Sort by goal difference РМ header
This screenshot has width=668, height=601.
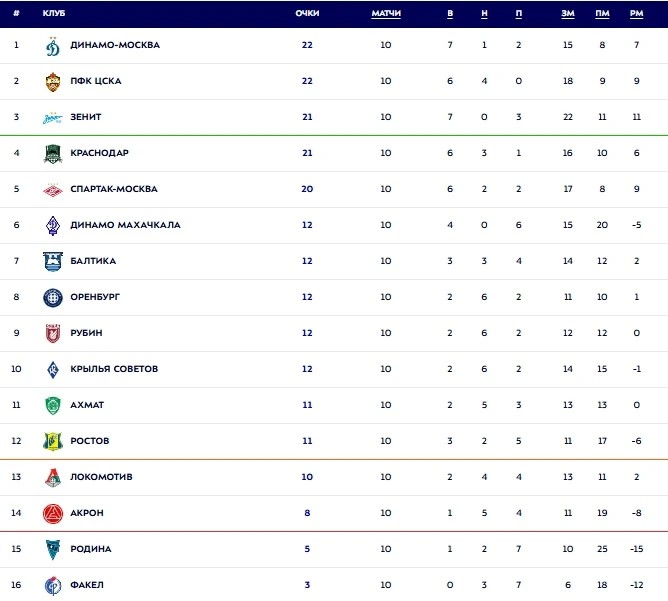pos(636,14)
